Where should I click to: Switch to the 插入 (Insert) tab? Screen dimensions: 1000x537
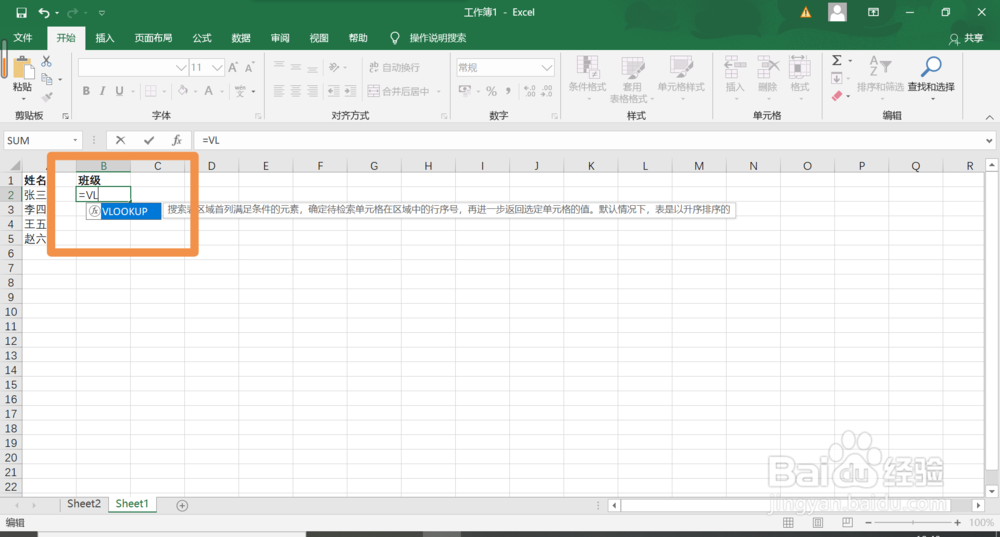coord(105,38)
